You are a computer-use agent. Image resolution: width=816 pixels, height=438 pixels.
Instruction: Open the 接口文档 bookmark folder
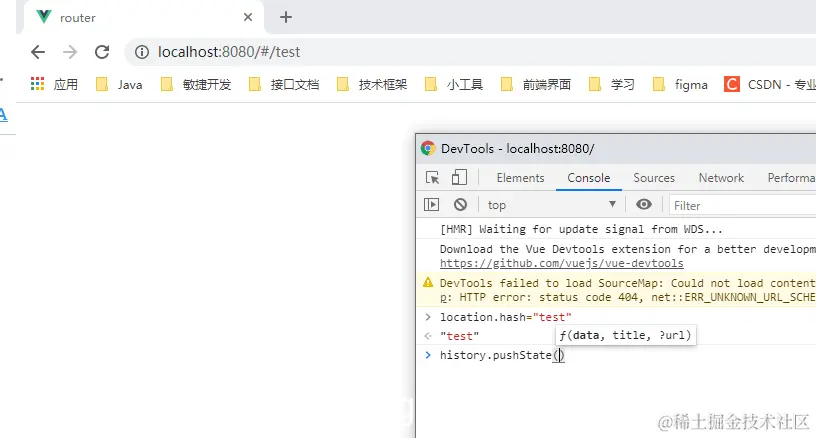point(284,84)
